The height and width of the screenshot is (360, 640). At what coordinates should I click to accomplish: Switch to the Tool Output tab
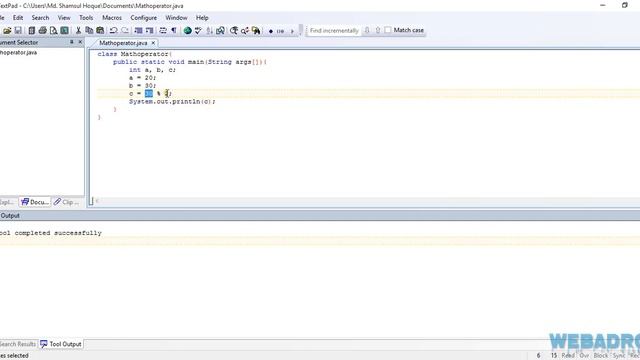pyautogui.click(x=61, y=344)
